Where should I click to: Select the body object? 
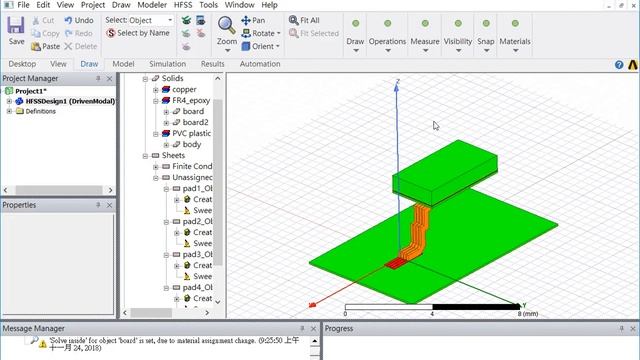191,144
